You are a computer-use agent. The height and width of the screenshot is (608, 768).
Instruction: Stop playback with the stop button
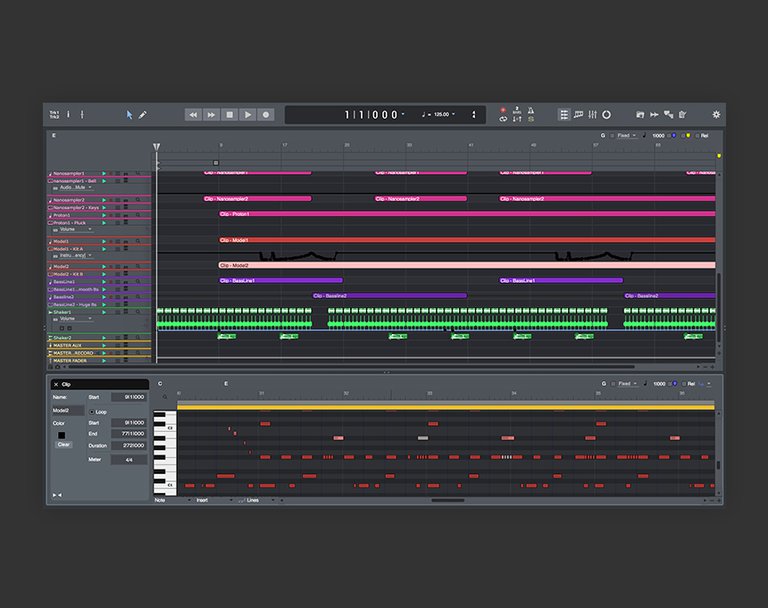230,115
